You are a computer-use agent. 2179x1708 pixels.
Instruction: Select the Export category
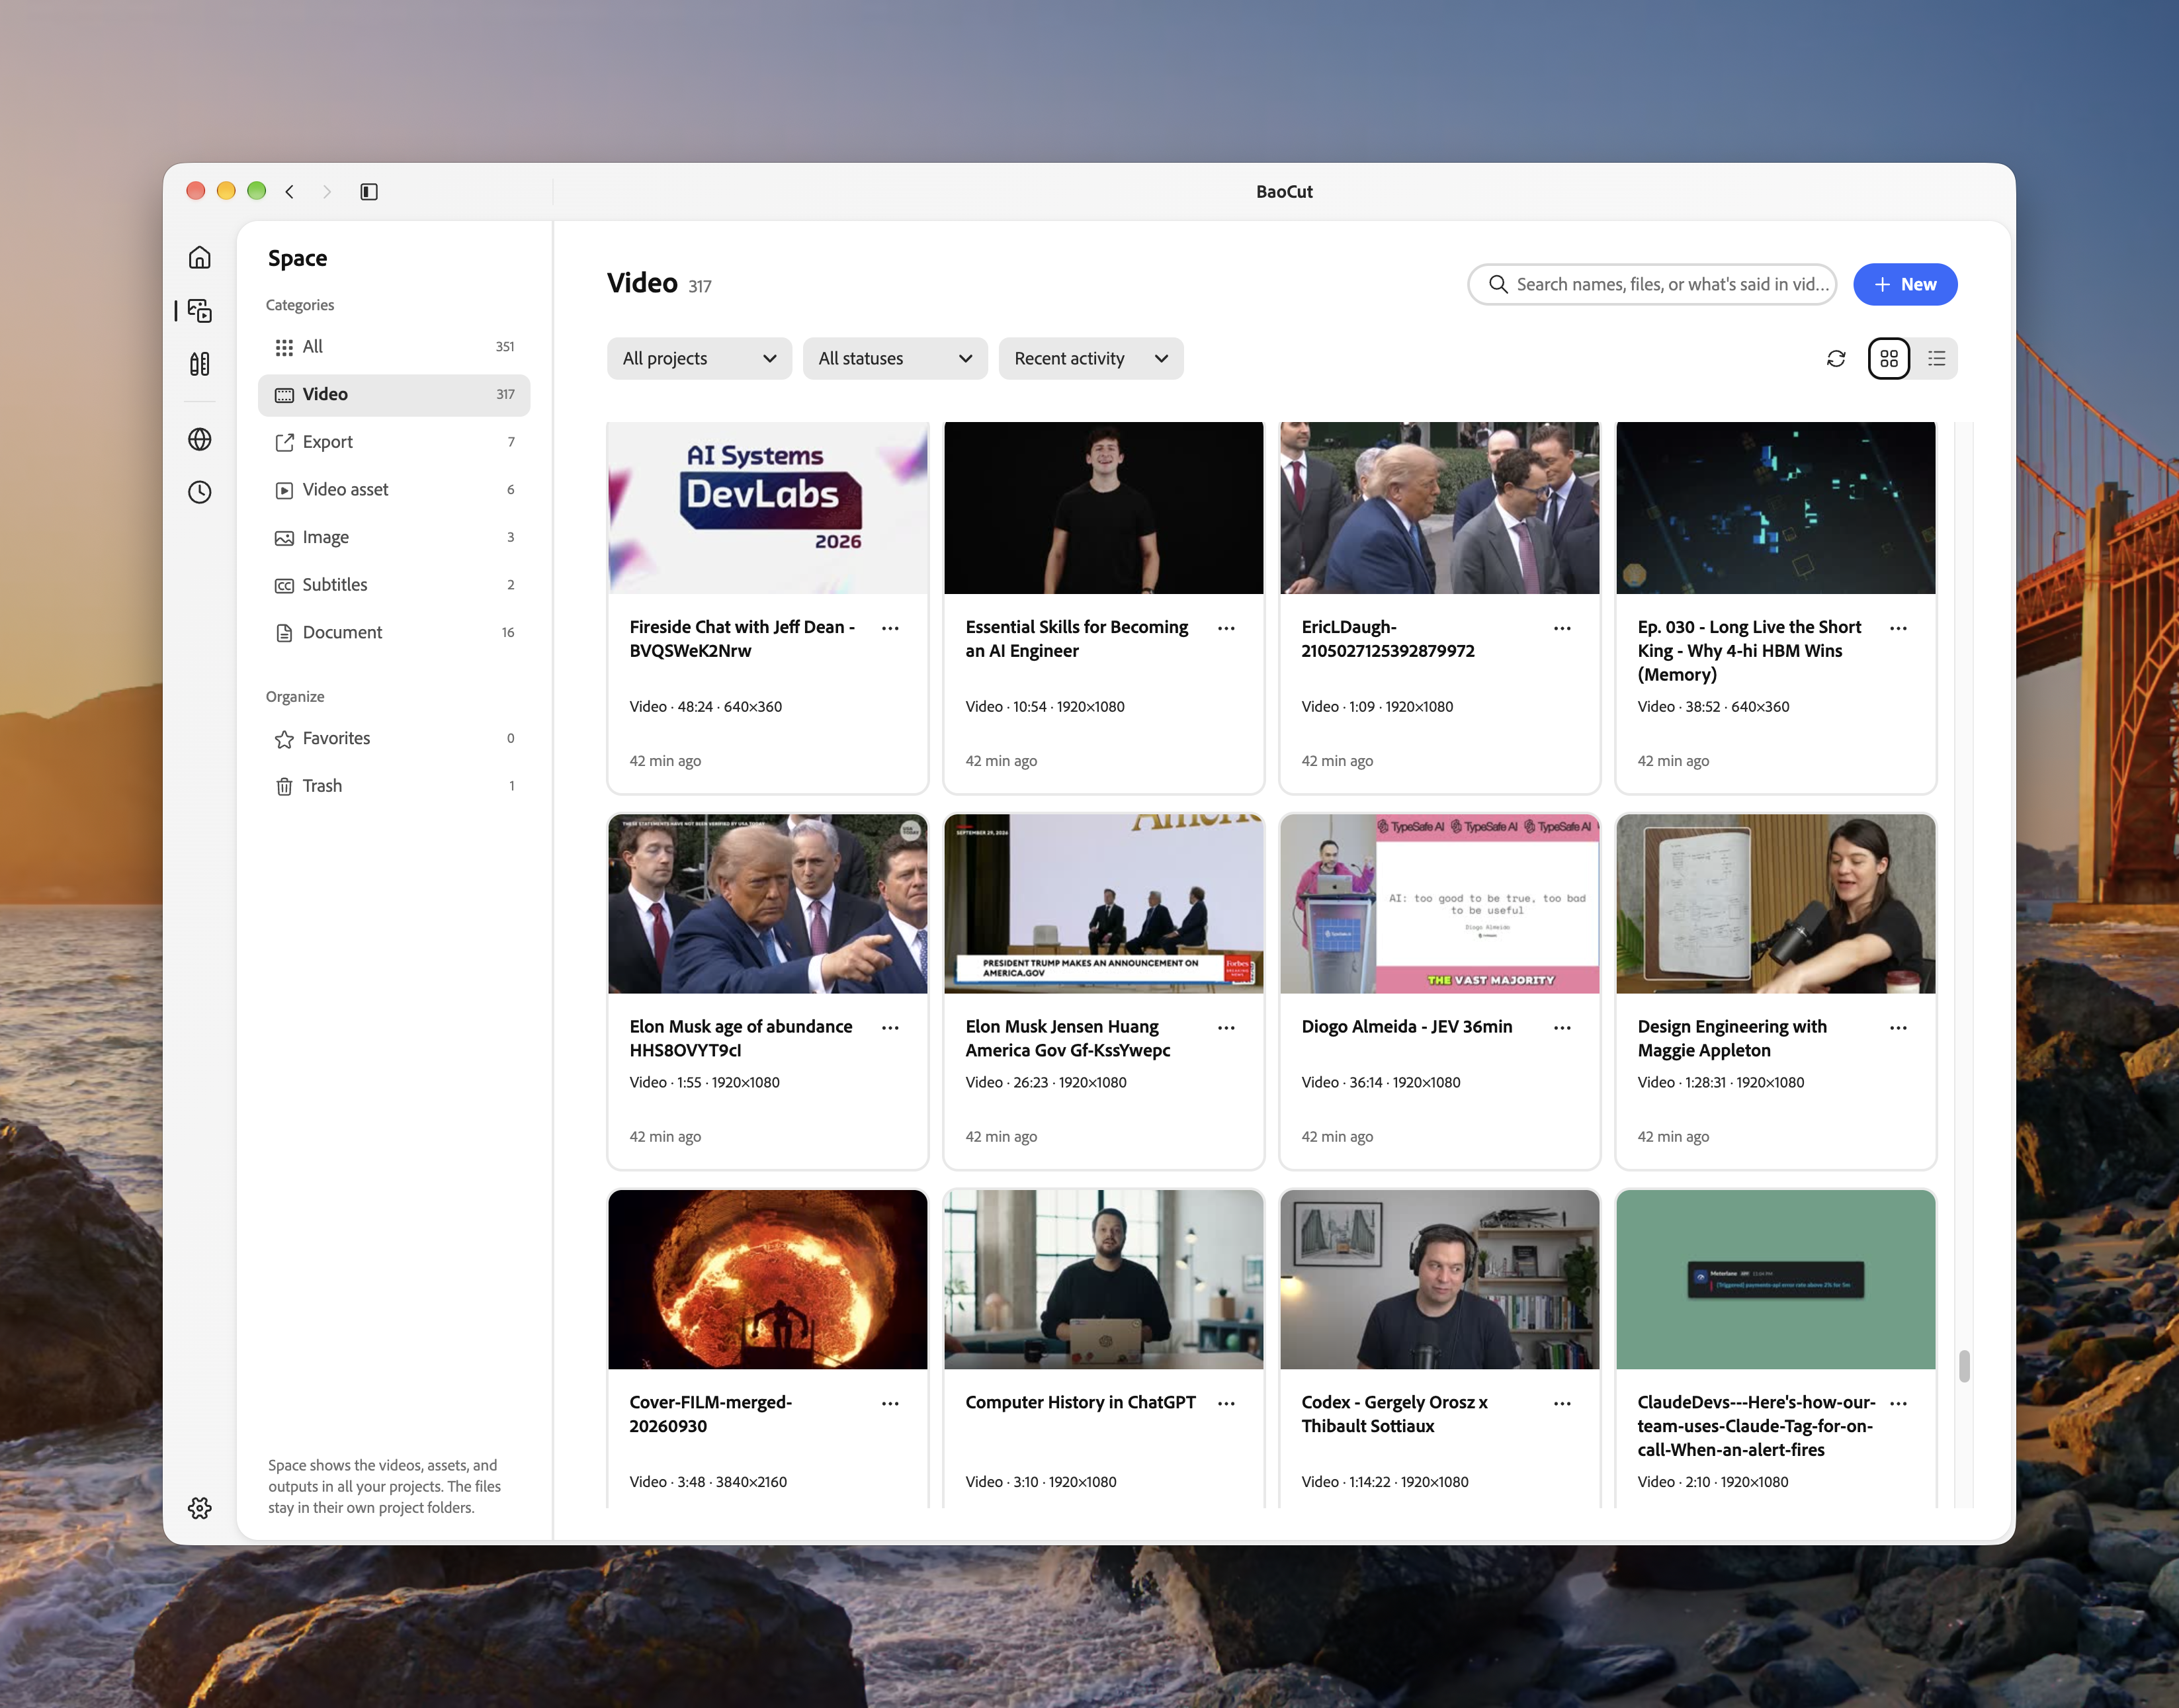click(394, 442)
